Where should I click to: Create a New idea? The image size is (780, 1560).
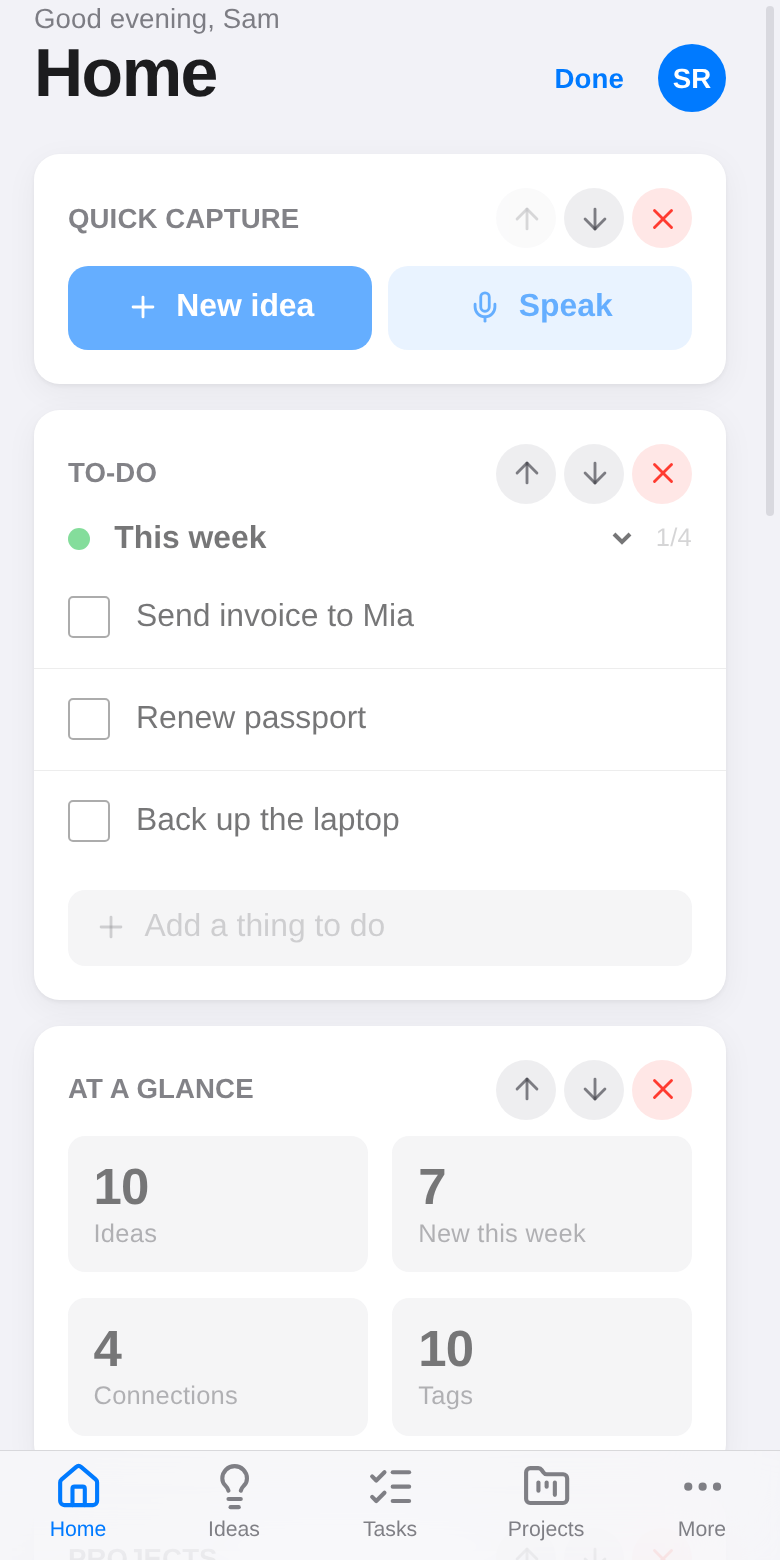(x=220, y=308)
